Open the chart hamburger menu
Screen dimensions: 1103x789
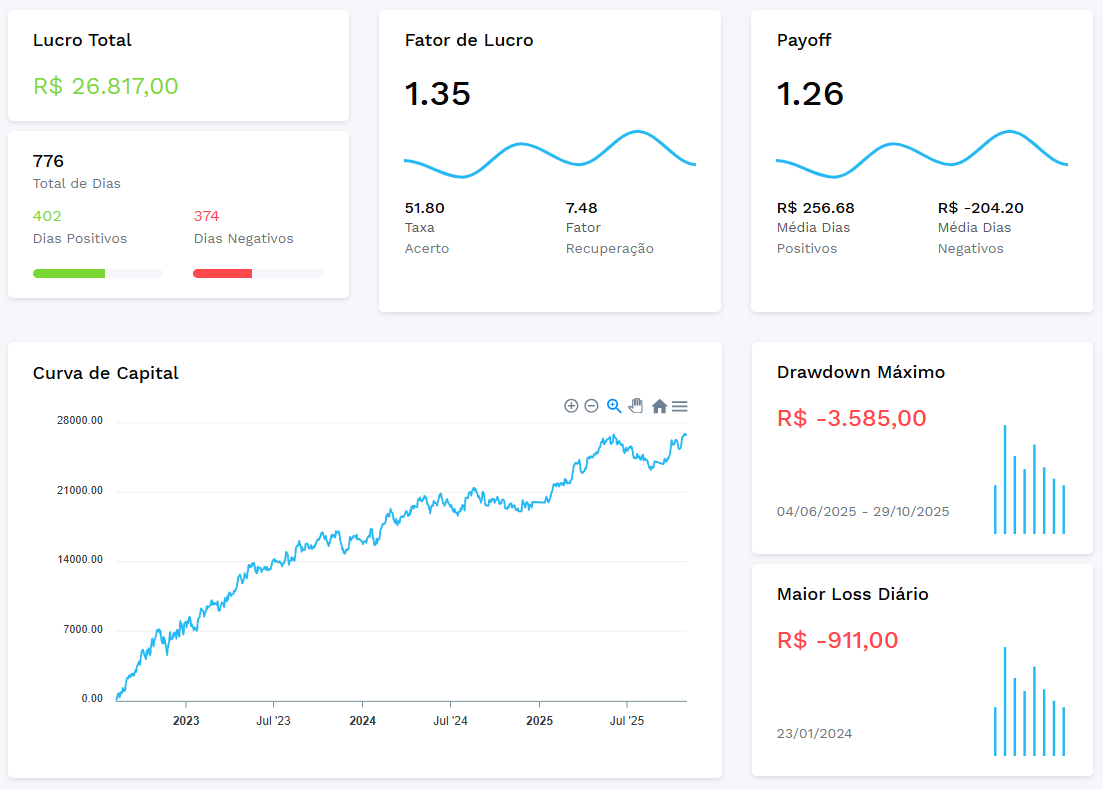tap(680, 406)
